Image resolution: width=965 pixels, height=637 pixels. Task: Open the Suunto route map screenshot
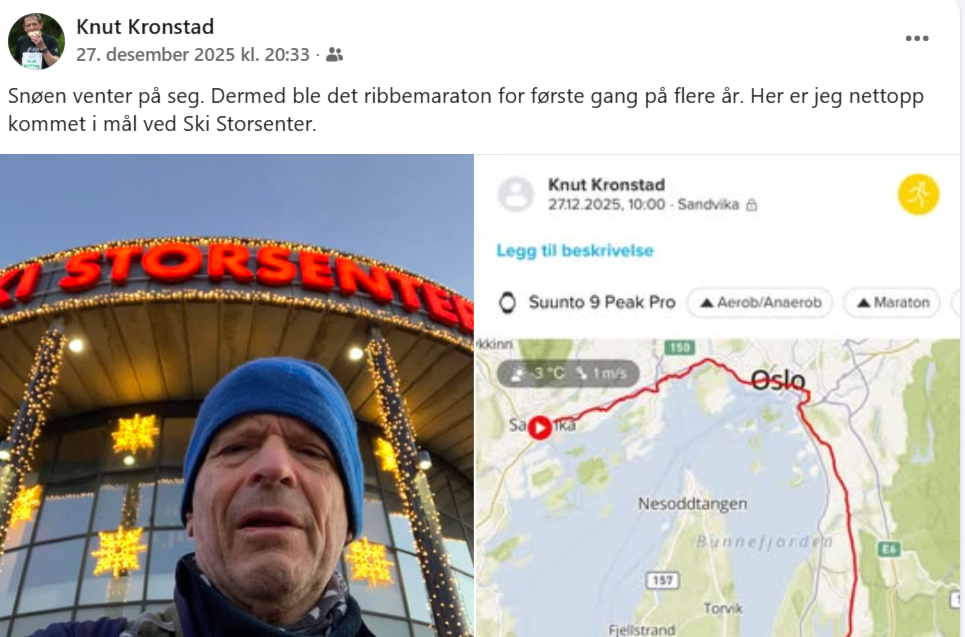click(718, 396)
